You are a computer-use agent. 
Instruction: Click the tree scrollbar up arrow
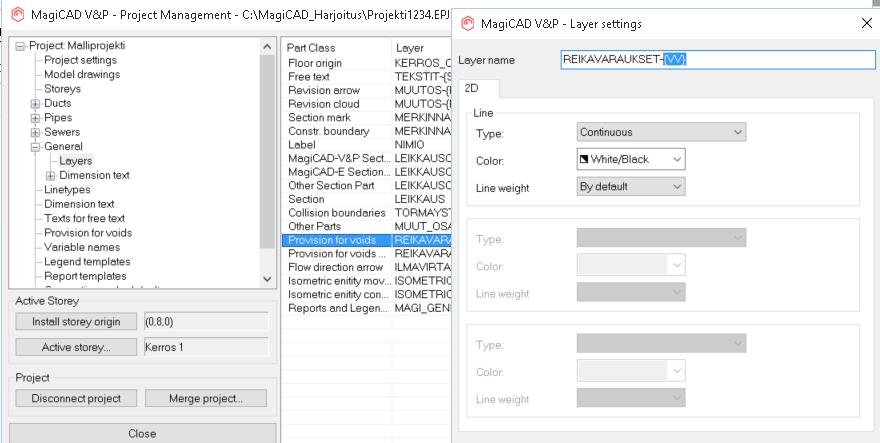(267, 47)
